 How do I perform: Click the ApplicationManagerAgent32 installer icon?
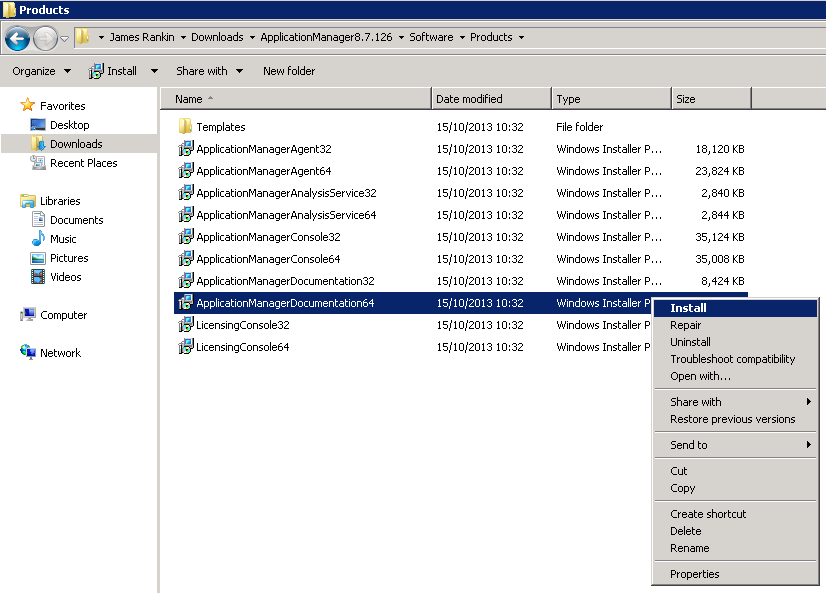click(185, 149)
